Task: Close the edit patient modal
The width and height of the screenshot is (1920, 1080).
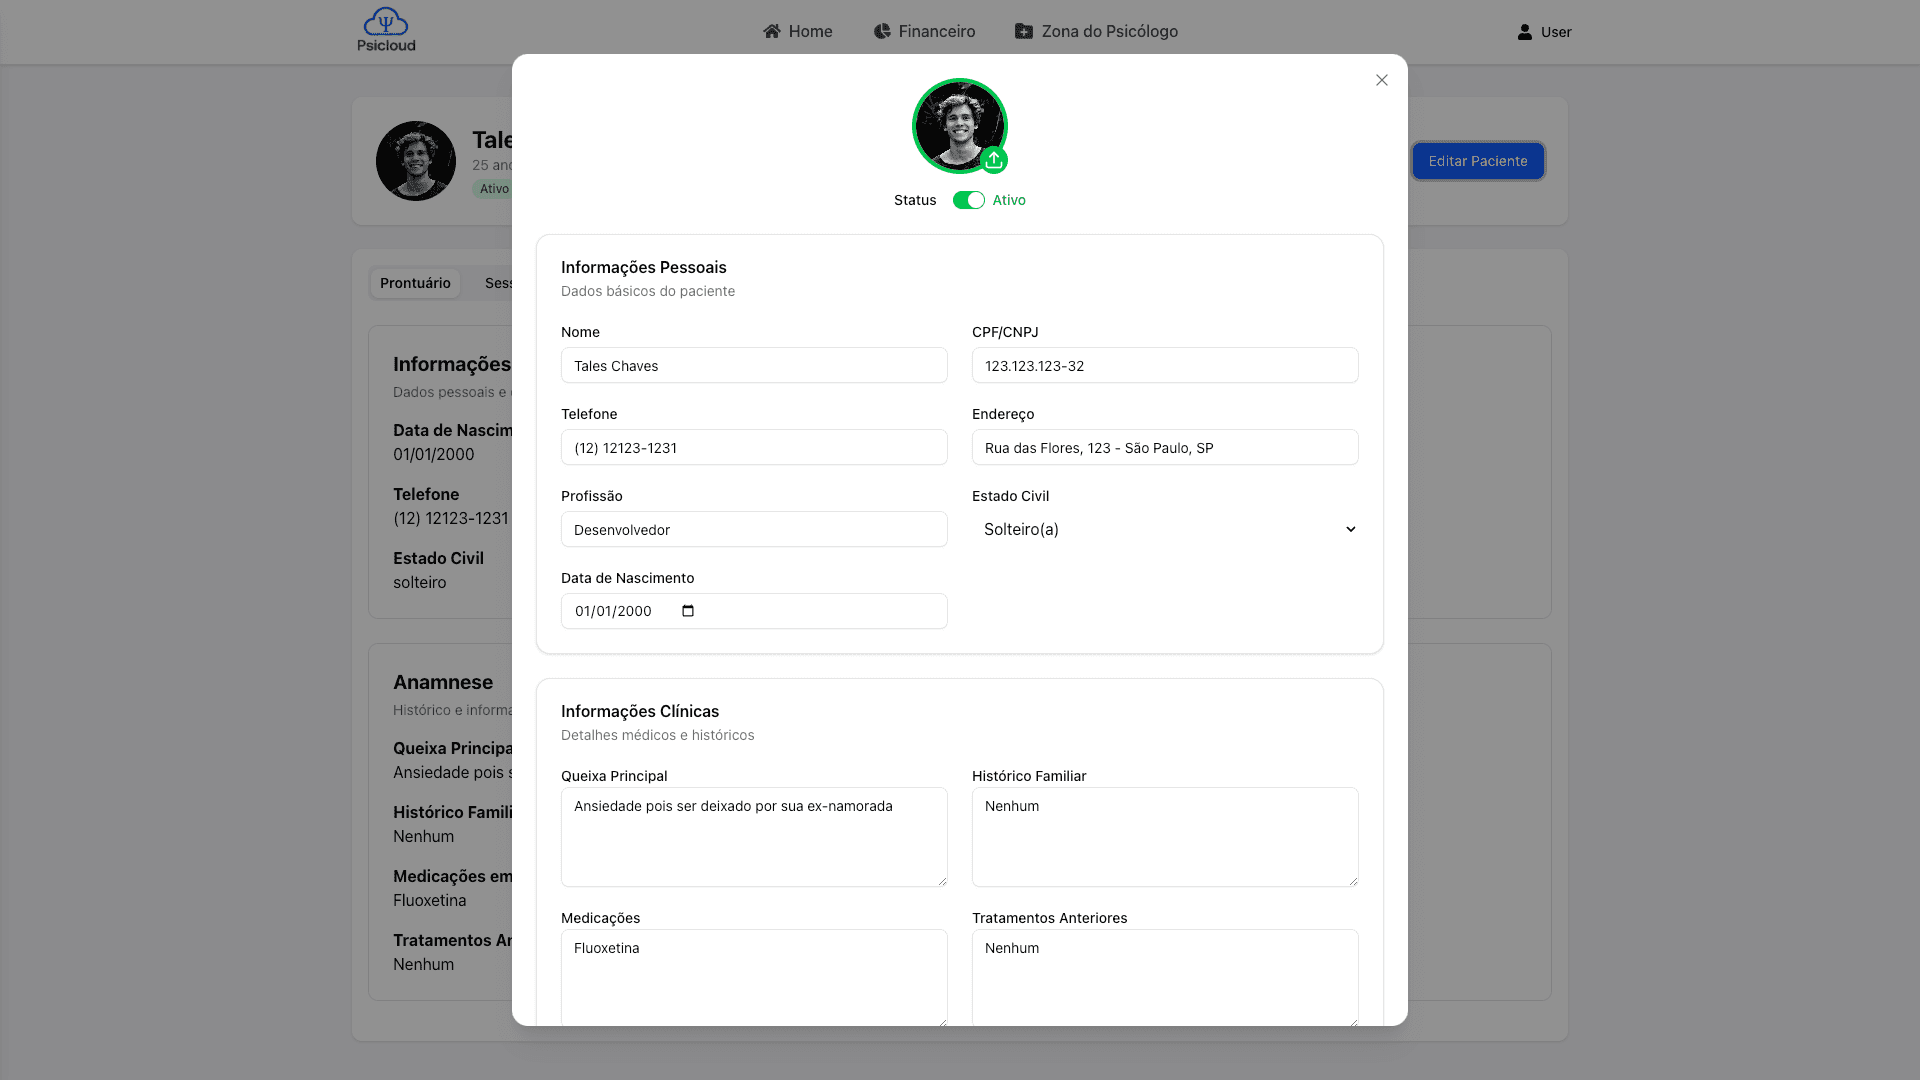Action: [x=1381, y=80]
